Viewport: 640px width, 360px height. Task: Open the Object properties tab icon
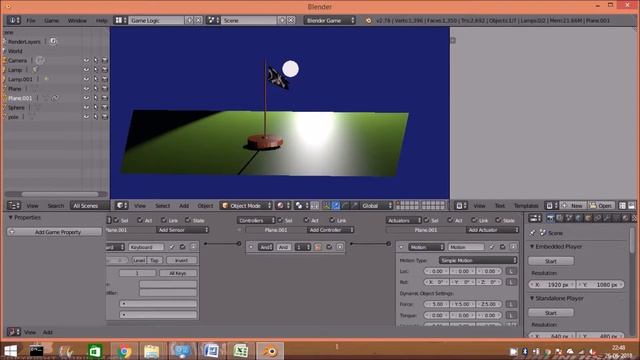click(x=588, y=218)
